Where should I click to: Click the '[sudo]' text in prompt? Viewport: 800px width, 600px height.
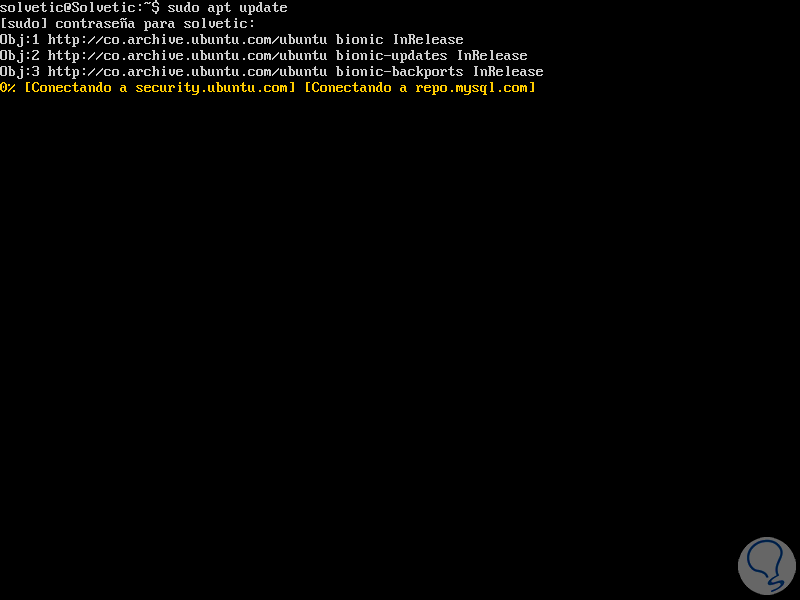pyautogui.click(x=23, y=24)
